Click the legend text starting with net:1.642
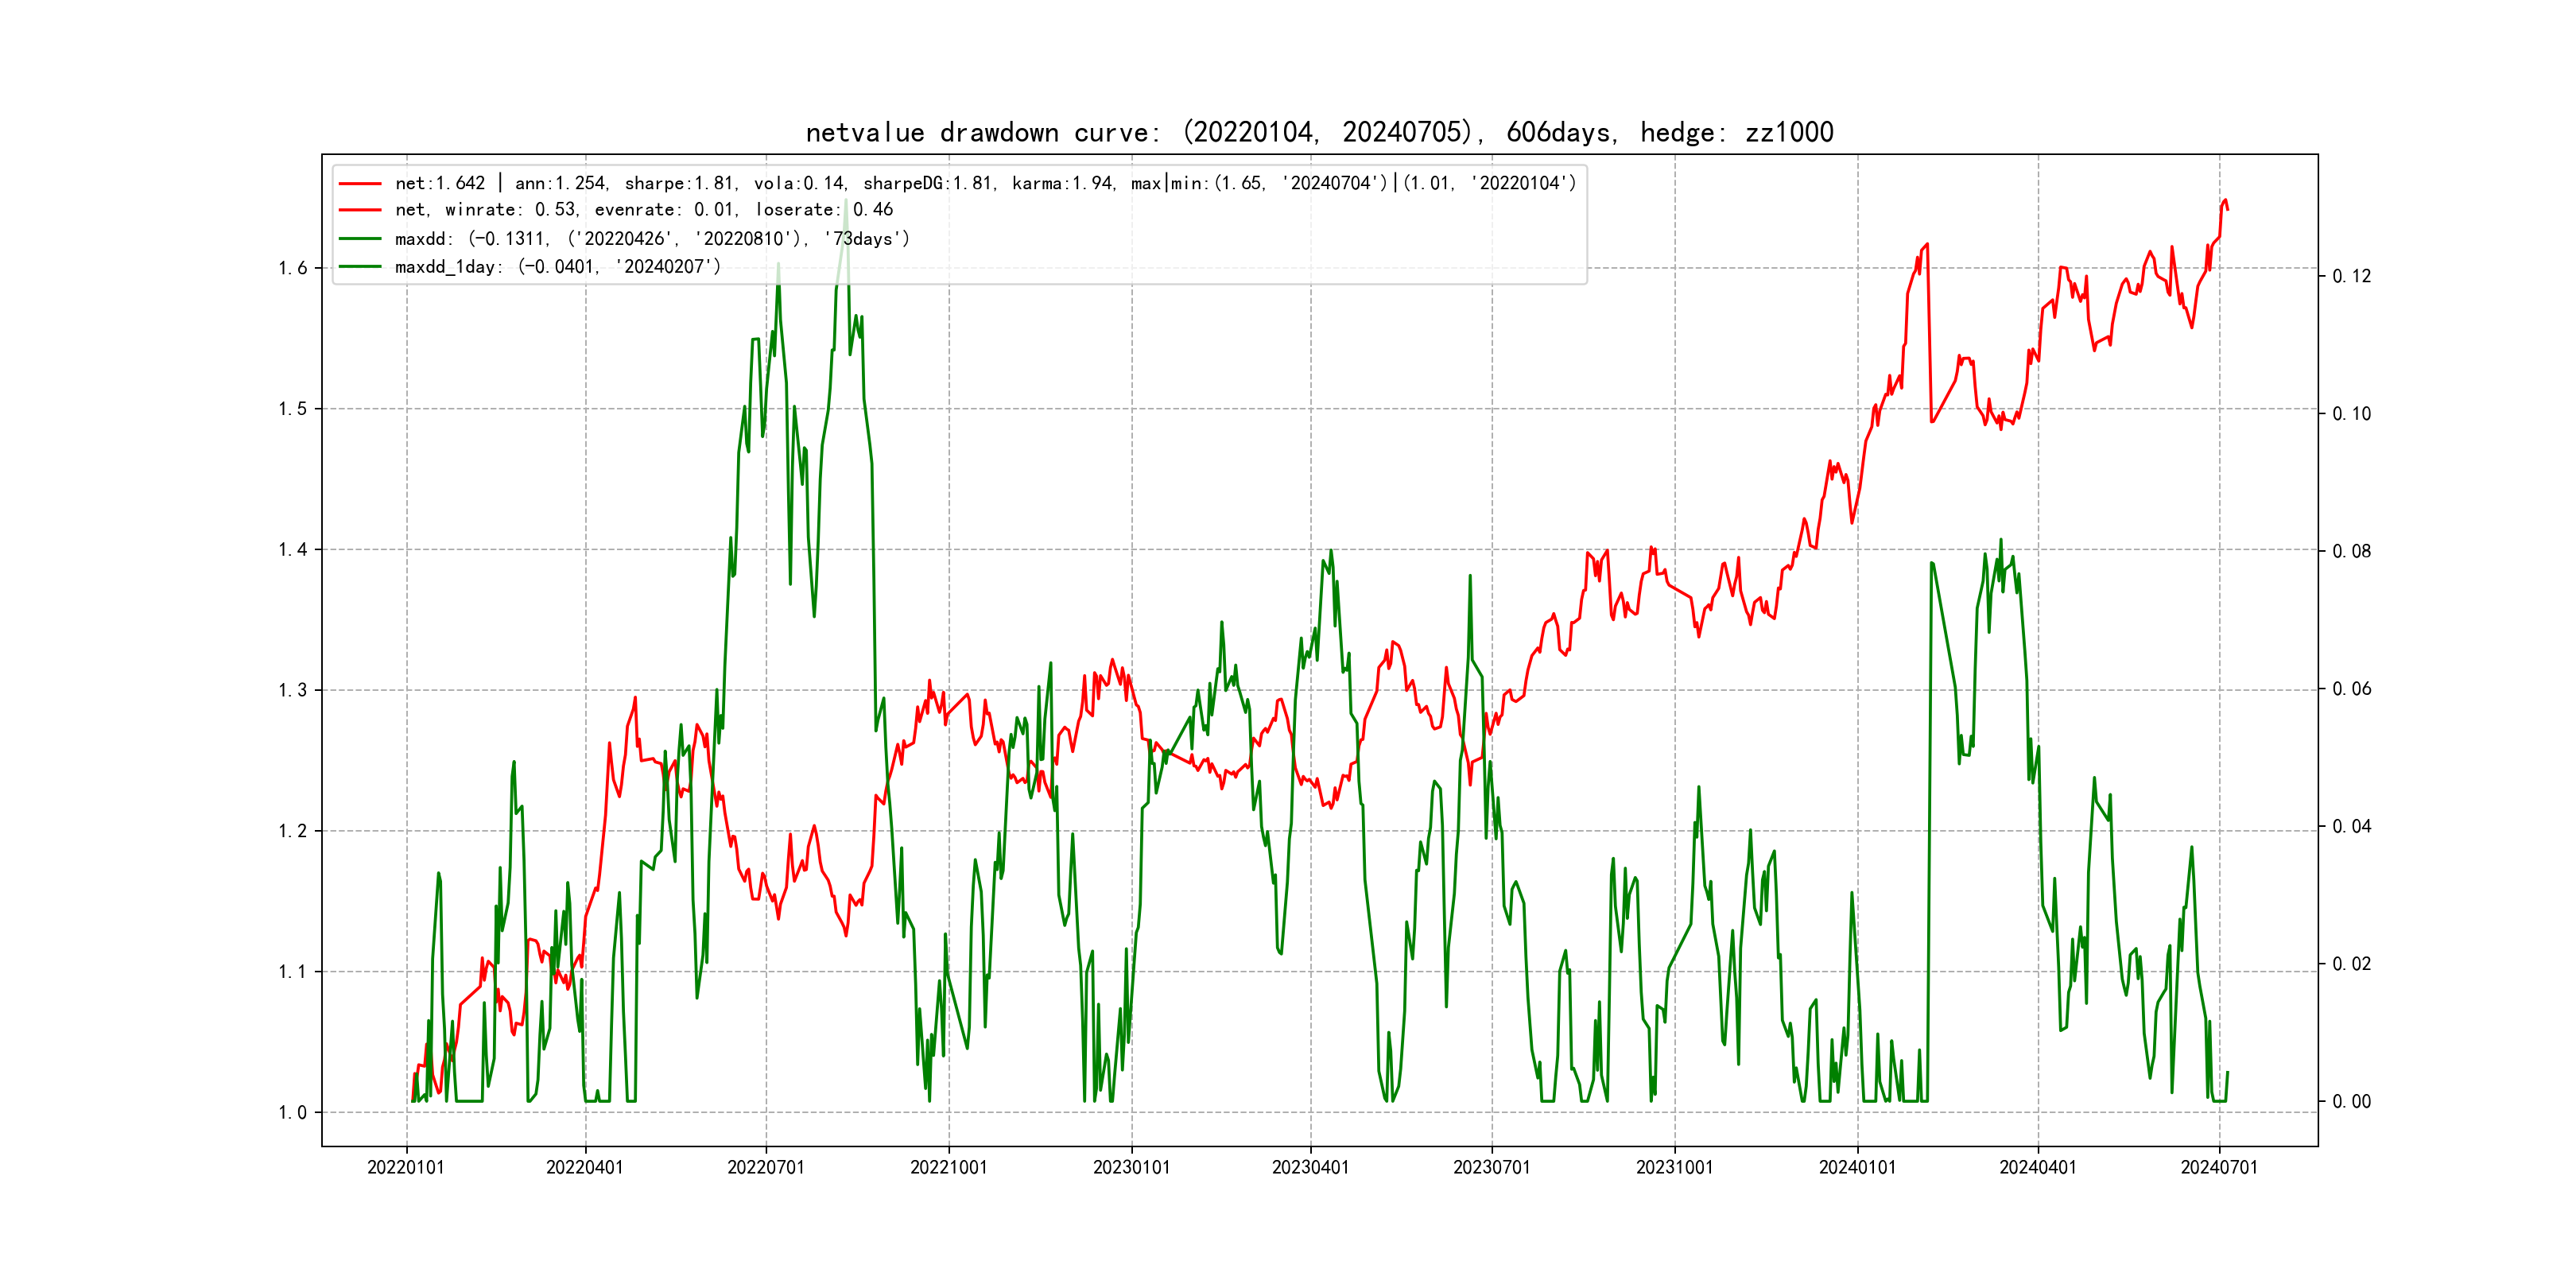This screenshot has height=1288, width=2576. 985,184
